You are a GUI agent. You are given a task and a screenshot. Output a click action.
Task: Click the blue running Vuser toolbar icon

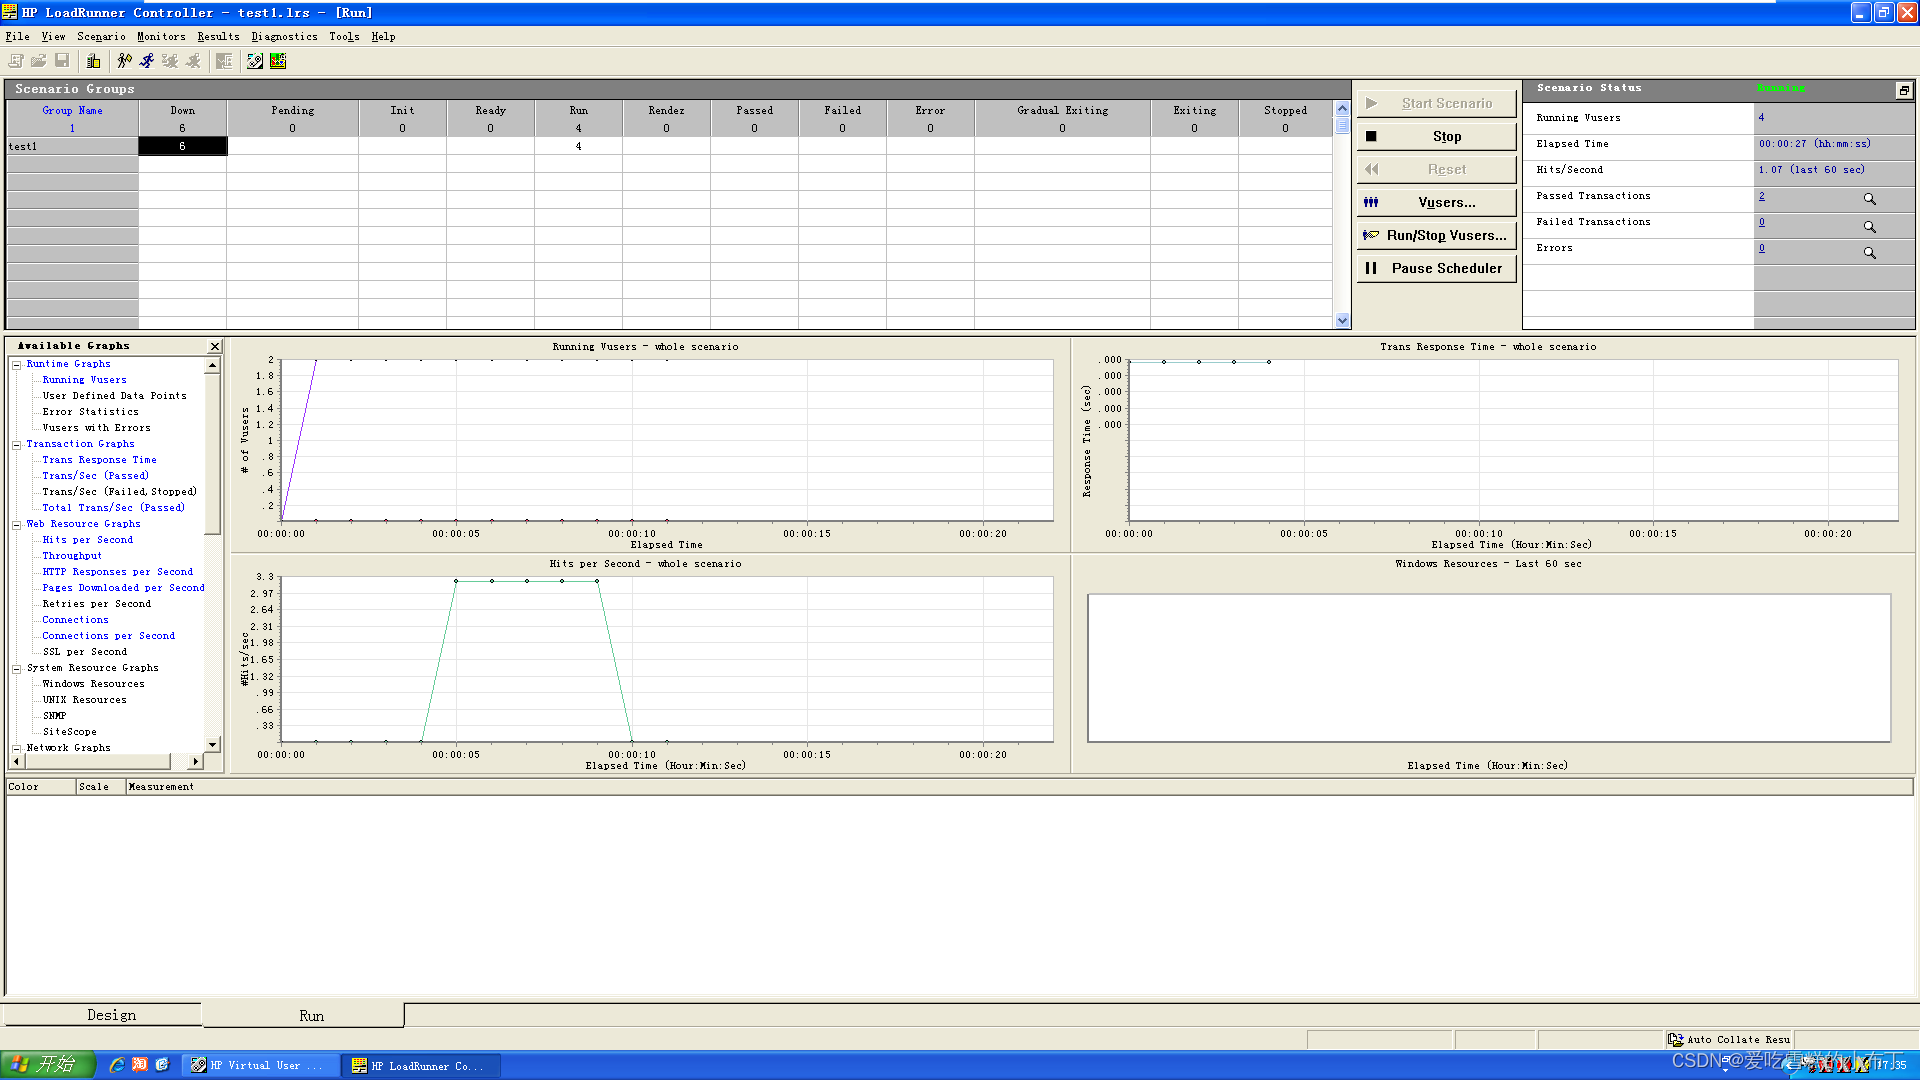tap(147, 61)
